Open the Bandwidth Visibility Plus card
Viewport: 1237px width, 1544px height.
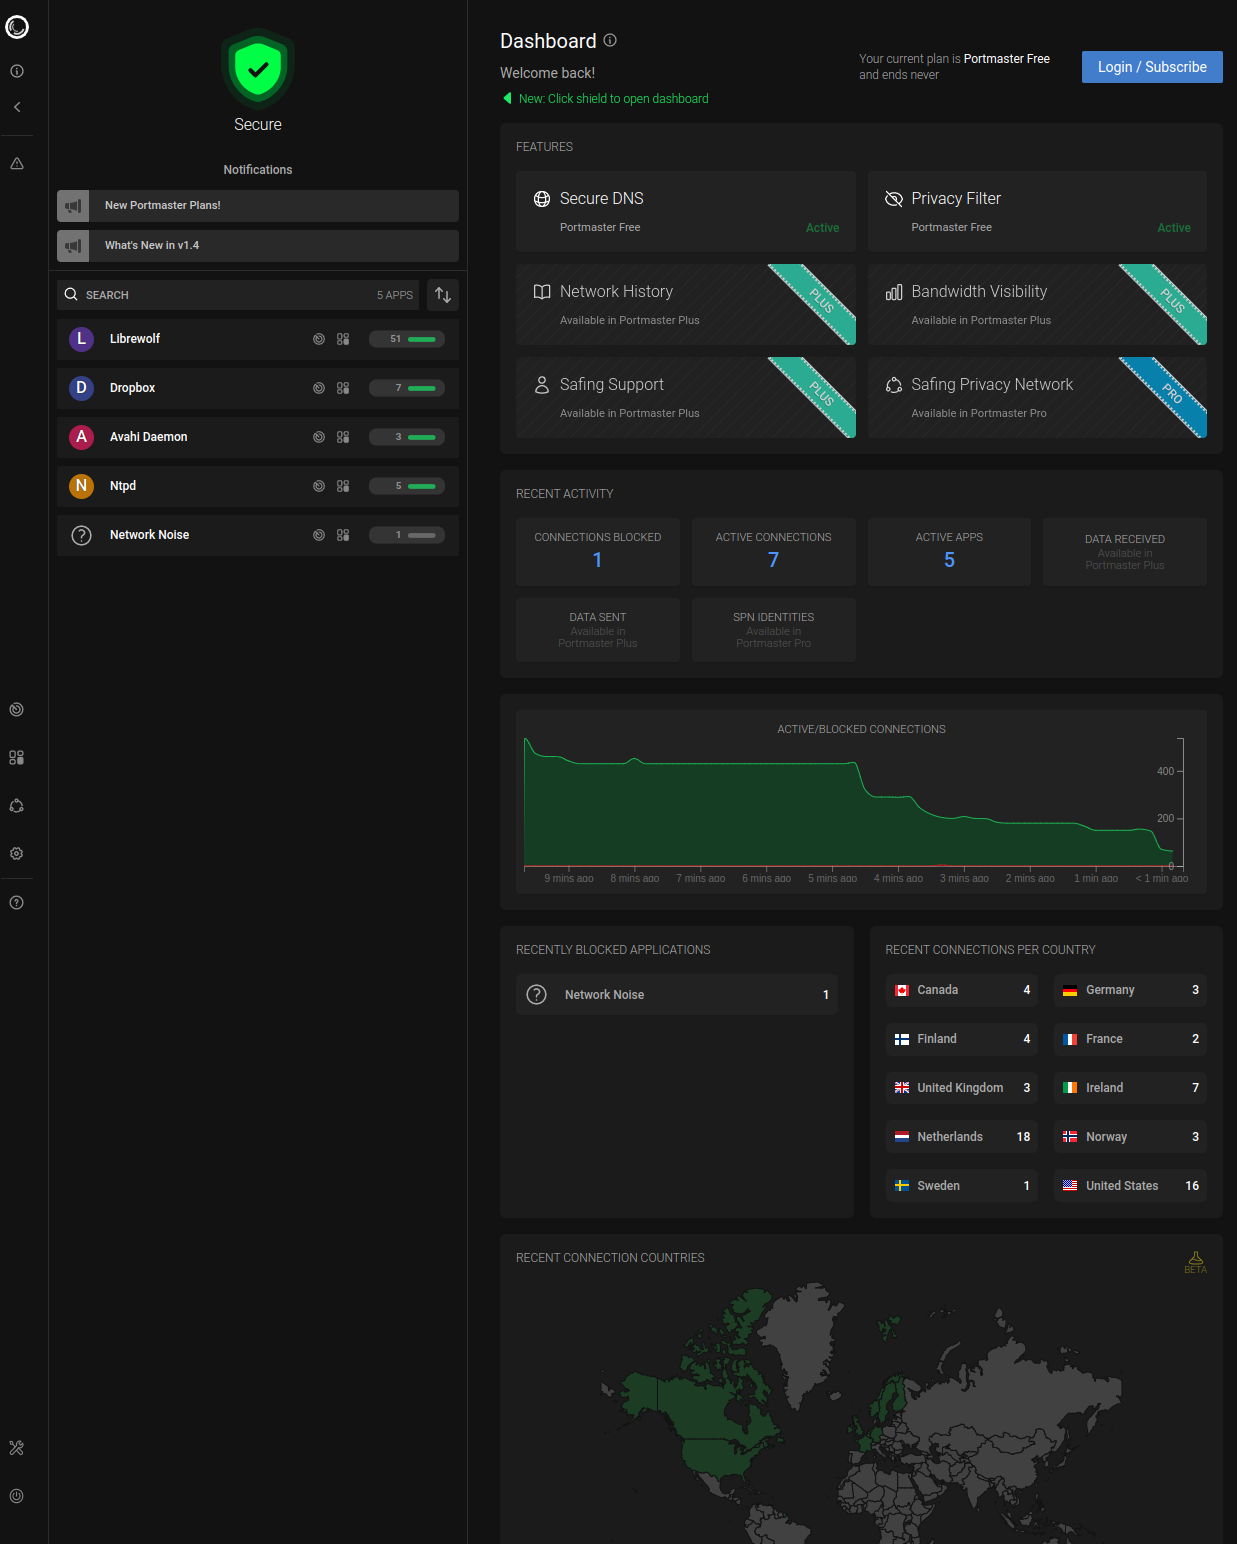pyautogui.click(x=1037, y=305)
